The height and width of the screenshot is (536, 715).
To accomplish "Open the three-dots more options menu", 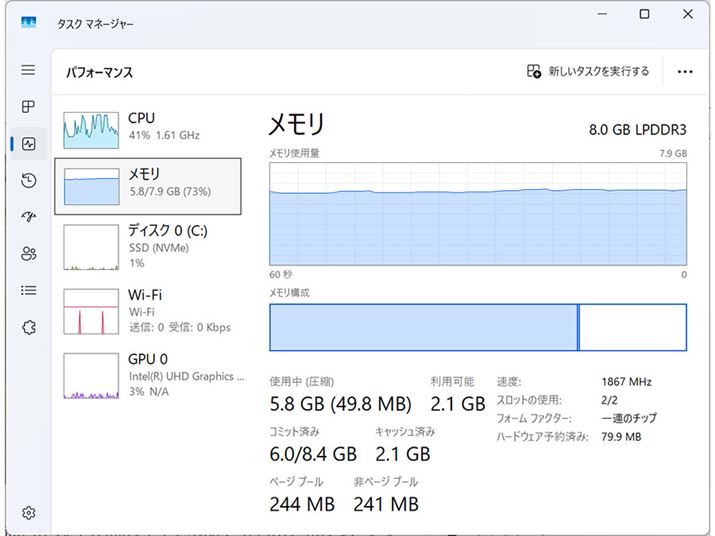I will point(685,72).
